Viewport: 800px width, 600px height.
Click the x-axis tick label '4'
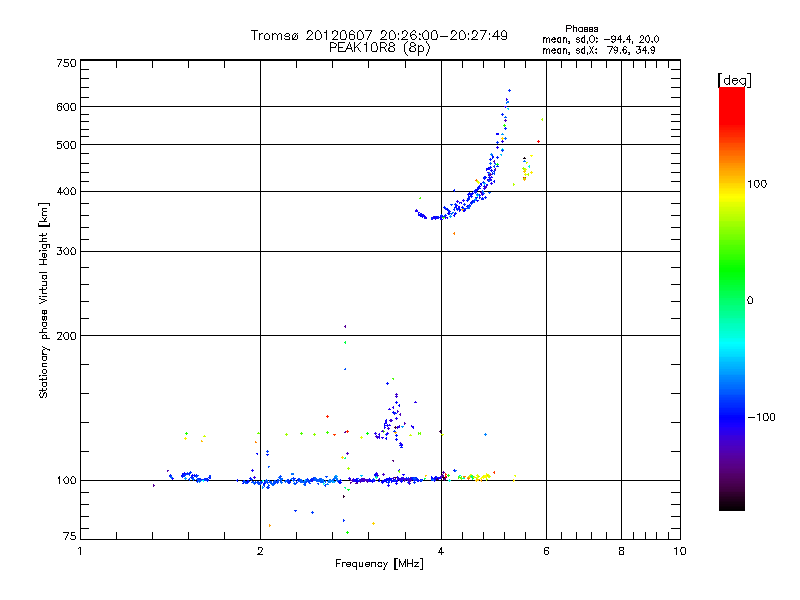point(441,552)
